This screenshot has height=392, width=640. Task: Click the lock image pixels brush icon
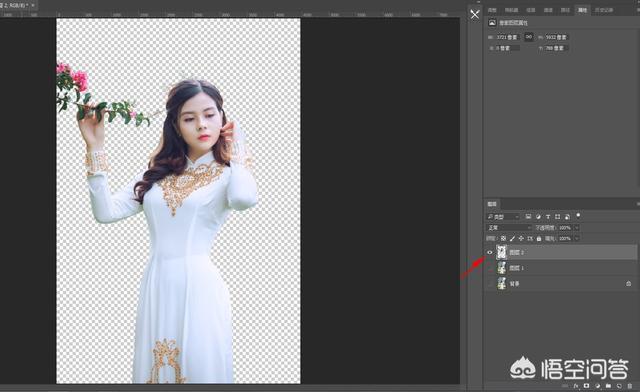coord(512,238)
